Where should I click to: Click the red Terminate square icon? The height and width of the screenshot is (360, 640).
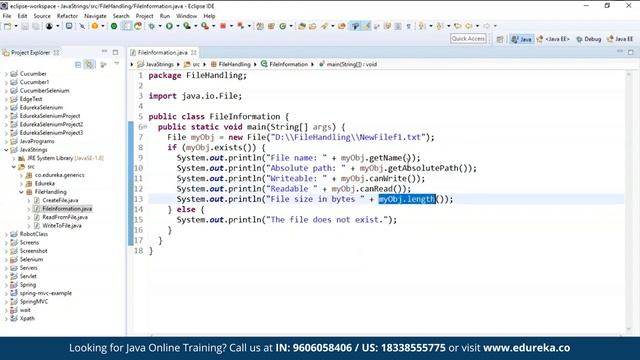coord(223,26)
